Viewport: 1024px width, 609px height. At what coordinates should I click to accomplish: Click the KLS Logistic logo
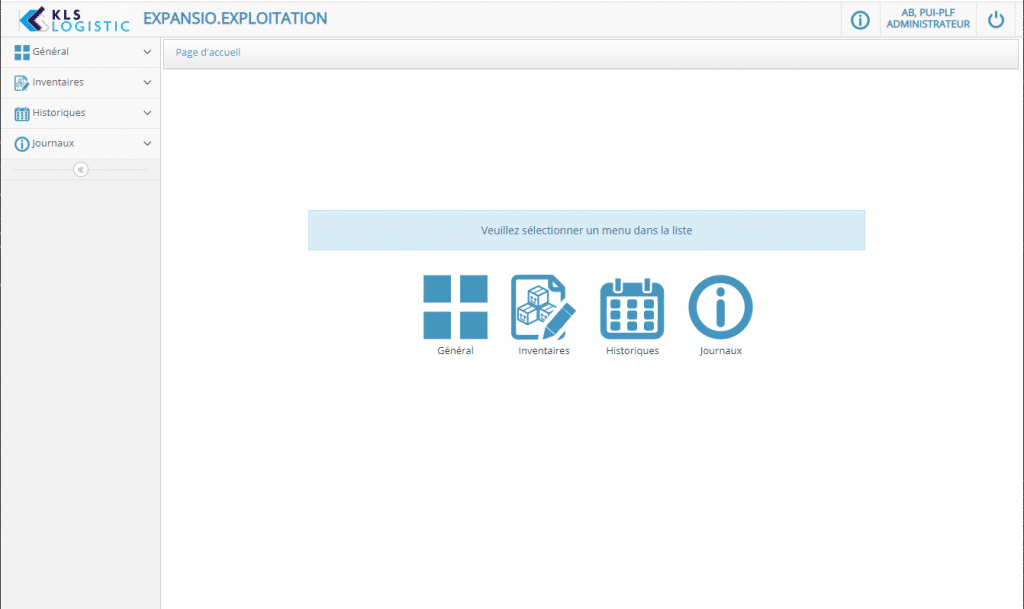[x=74, y=20]
